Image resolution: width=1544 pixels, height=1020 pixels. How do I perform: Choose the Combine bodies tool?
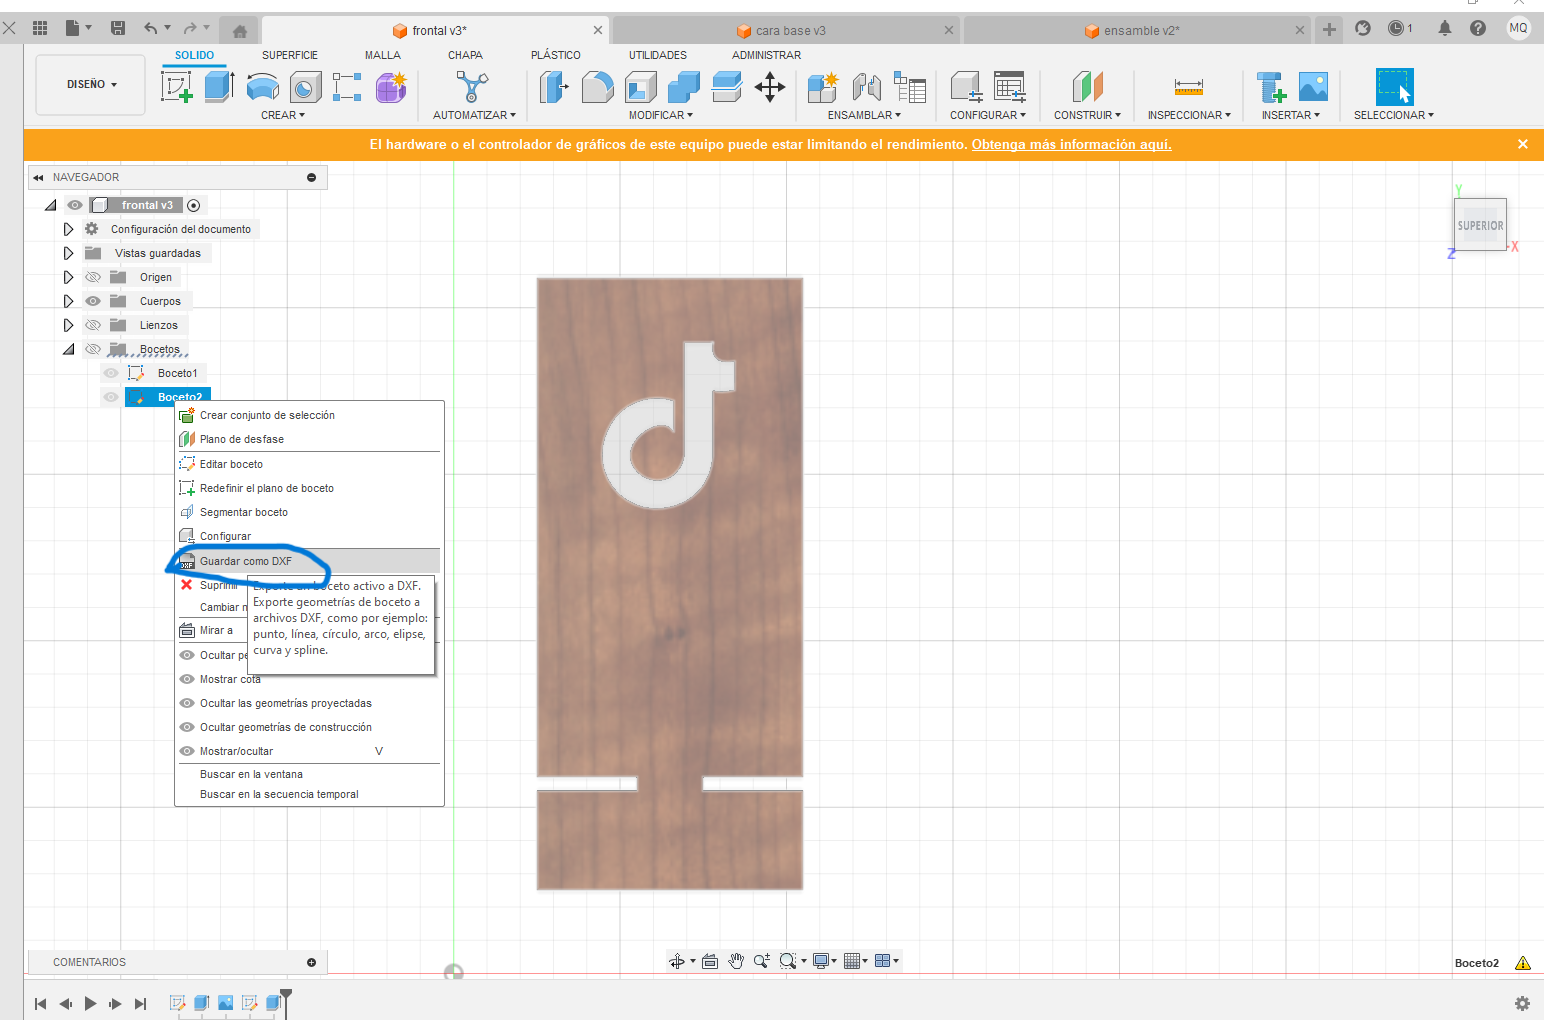(683, 87)
